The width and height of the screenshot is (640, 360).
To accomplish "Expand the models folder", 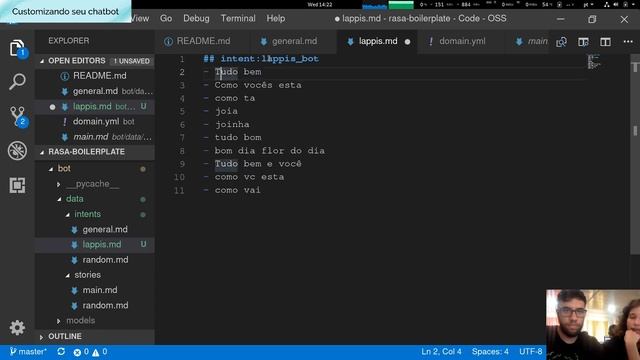I will click(59, 321).
